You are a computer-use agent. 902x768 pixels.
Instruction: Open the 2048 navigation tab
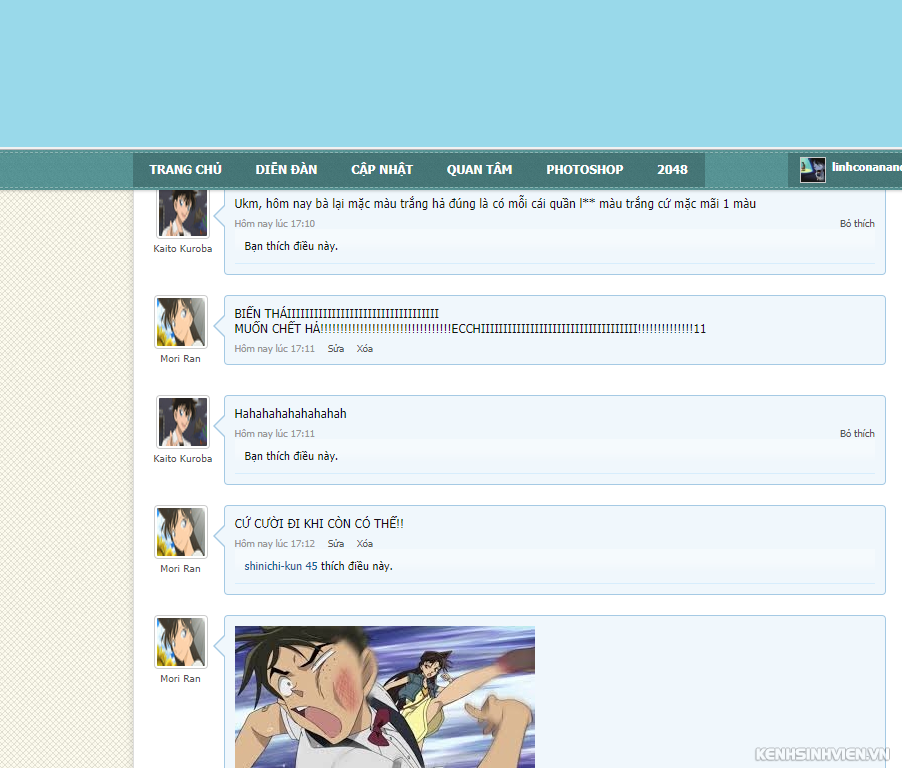click(672, 170)
